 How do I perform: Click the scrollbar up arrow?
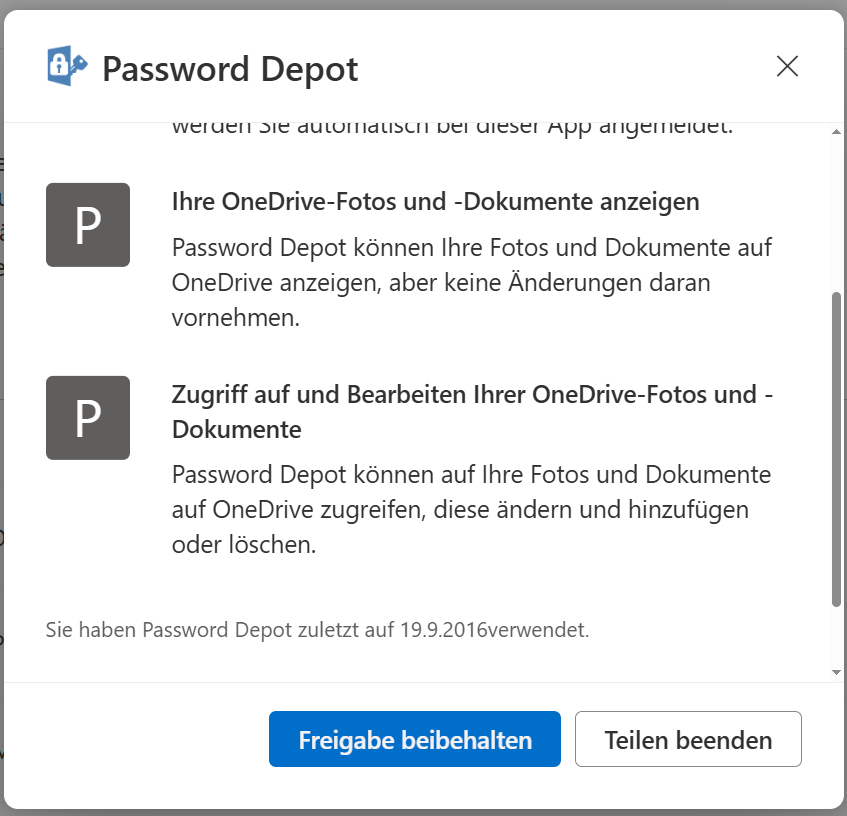pyautogui.click(x=836, y=132)
